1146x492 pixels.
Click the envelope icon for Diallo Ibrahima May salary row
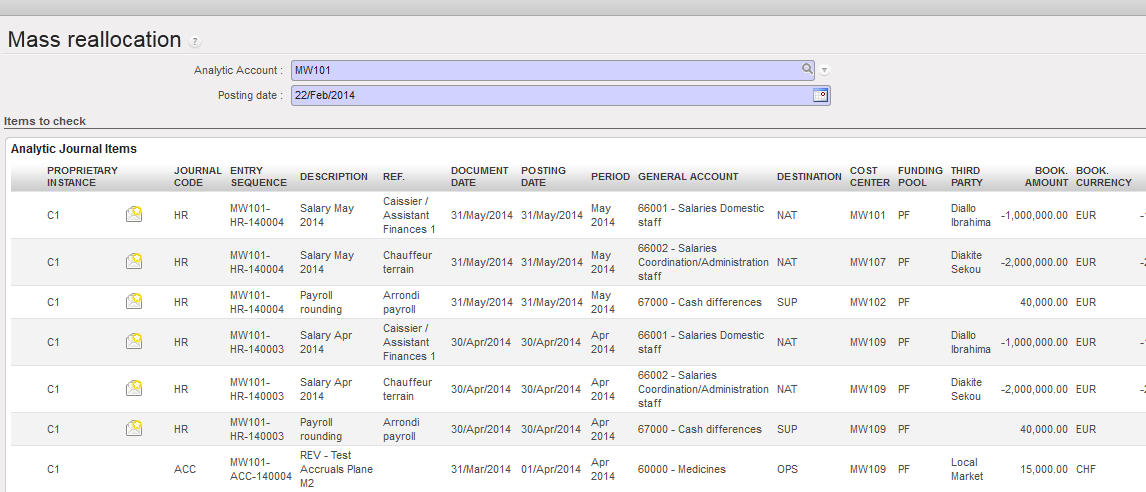click(x=134, y=215)
